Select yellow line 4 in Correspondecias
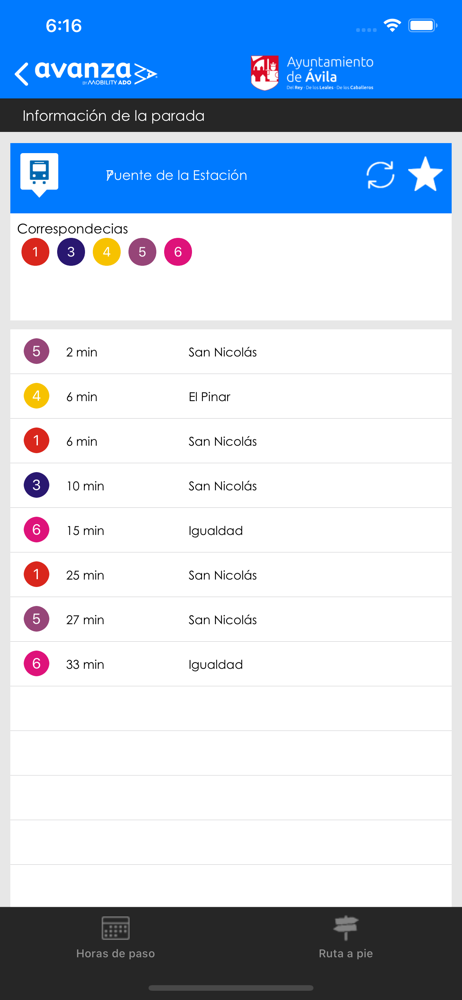The width and height of the screenshot is (462, 1000). (107, 252)
